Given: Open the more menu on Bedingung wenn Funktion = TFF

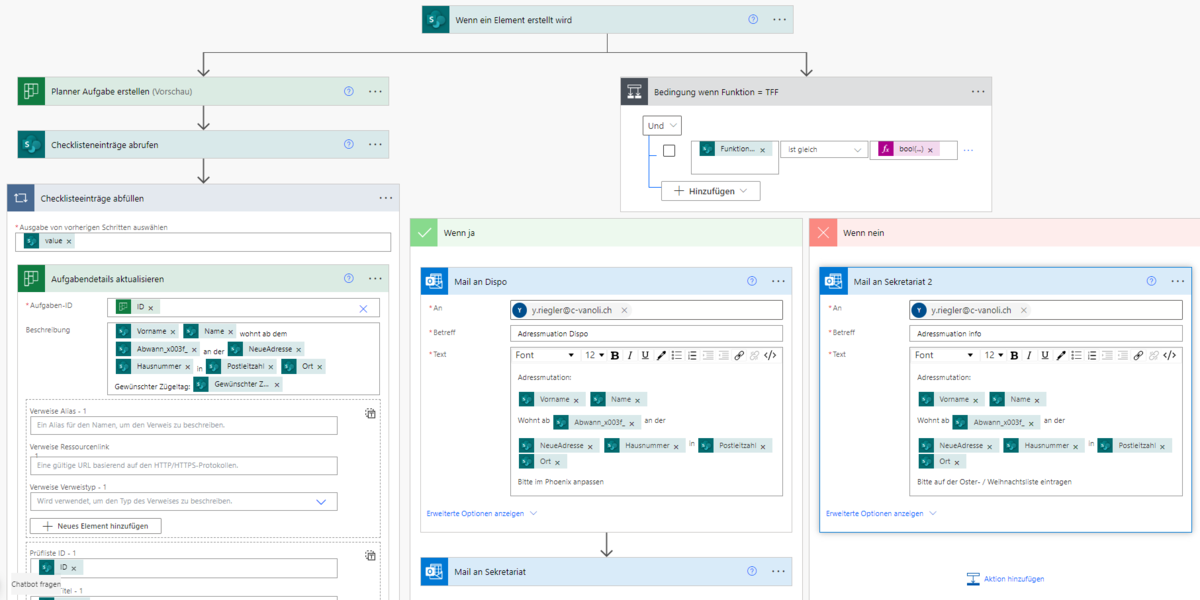Looking at the screenshot, I should pyautogui.click(x=977, y=91).
